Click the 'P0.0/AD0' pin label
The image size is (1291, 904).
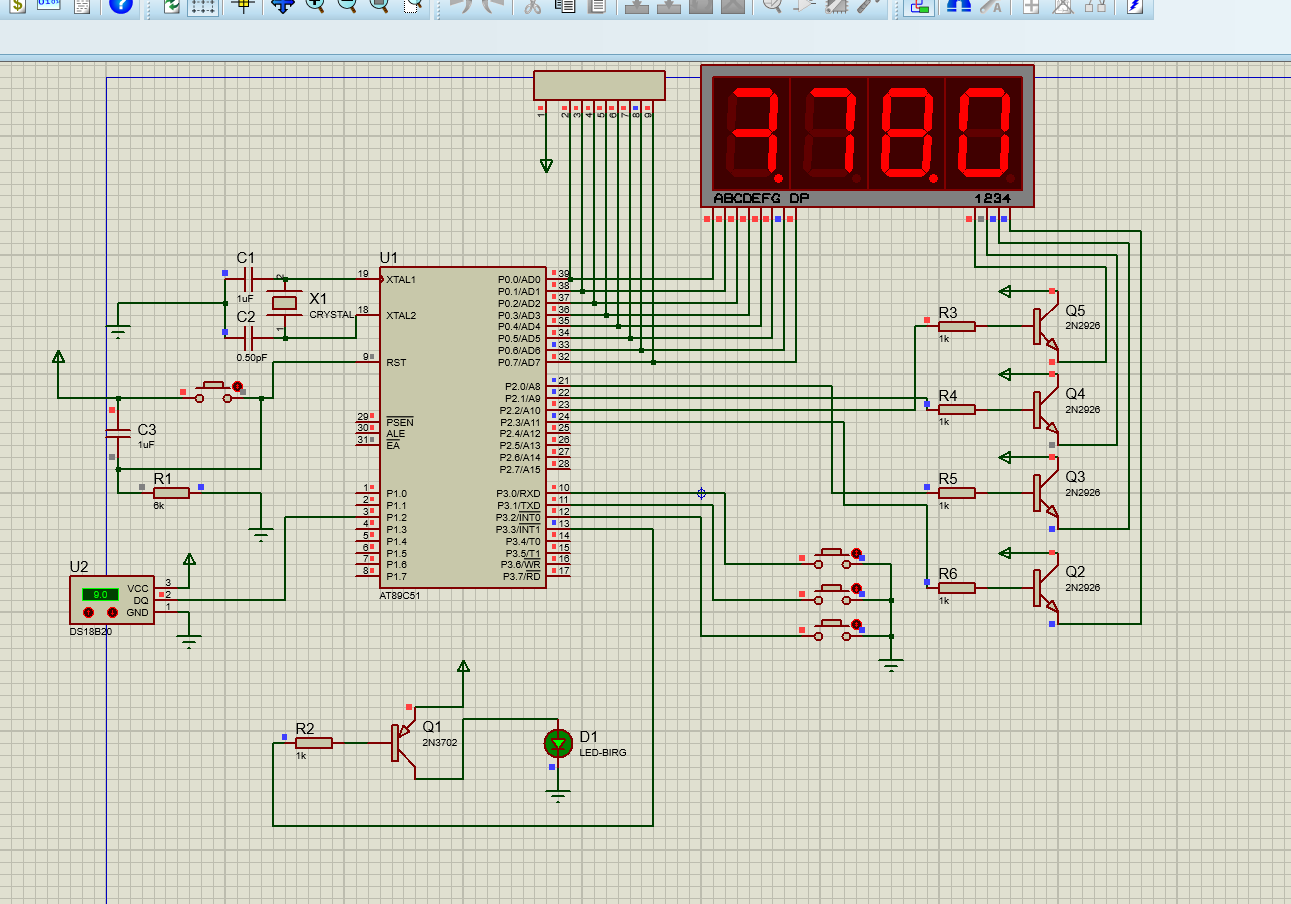(519, 279)
